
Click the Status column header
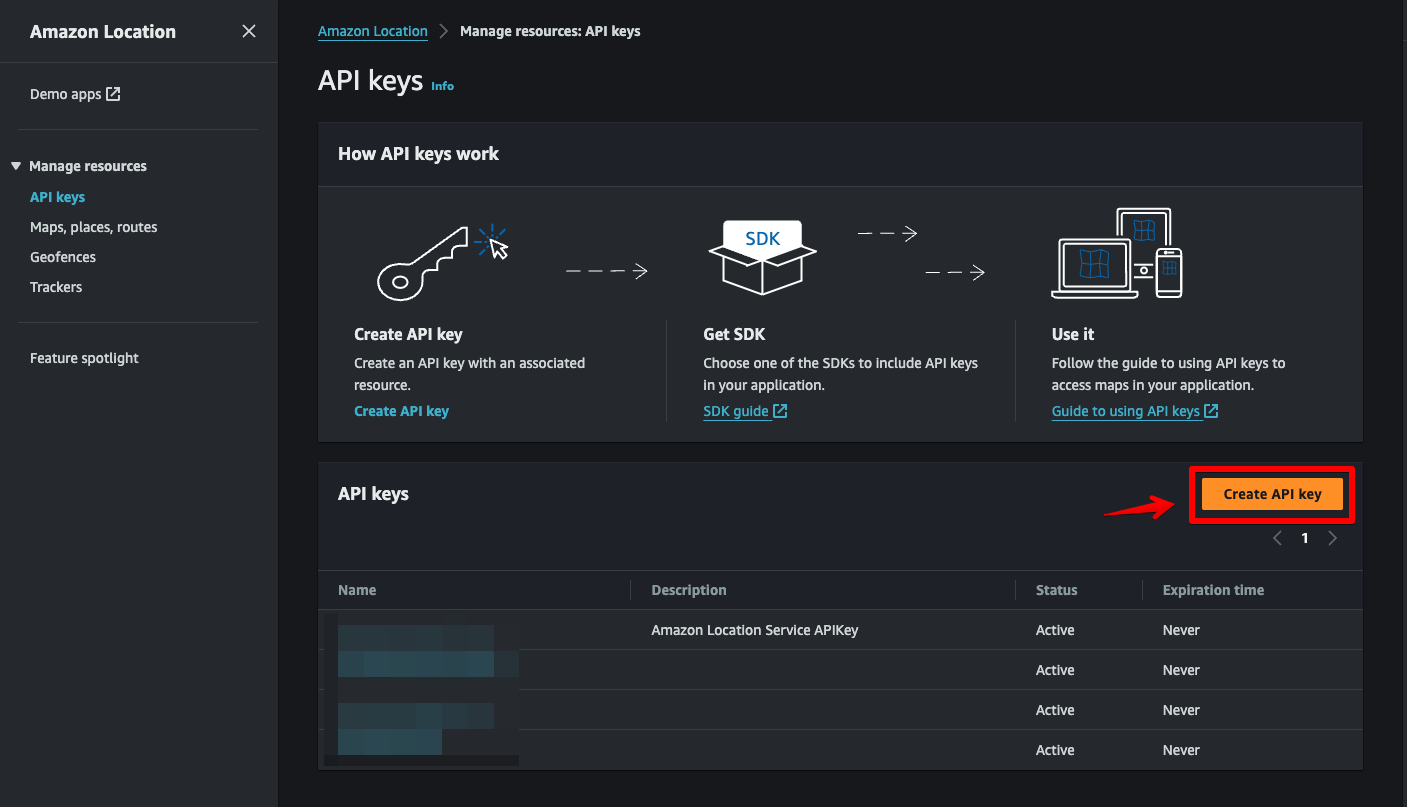click(1056, 590)
